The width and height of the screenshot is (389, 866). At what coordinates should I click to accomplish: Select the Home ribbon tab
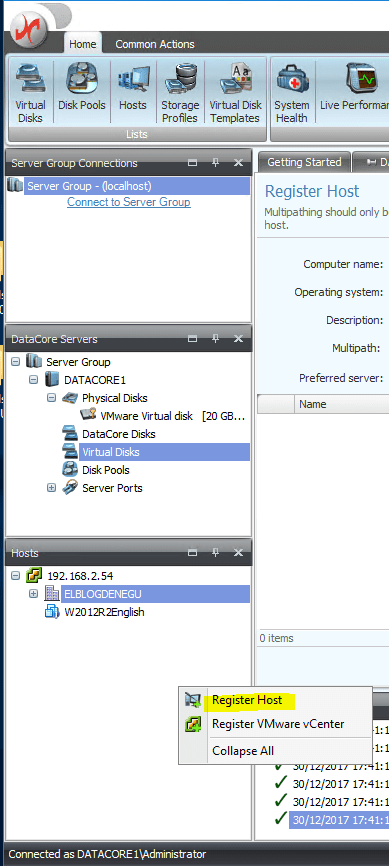(x=82, y=44)
